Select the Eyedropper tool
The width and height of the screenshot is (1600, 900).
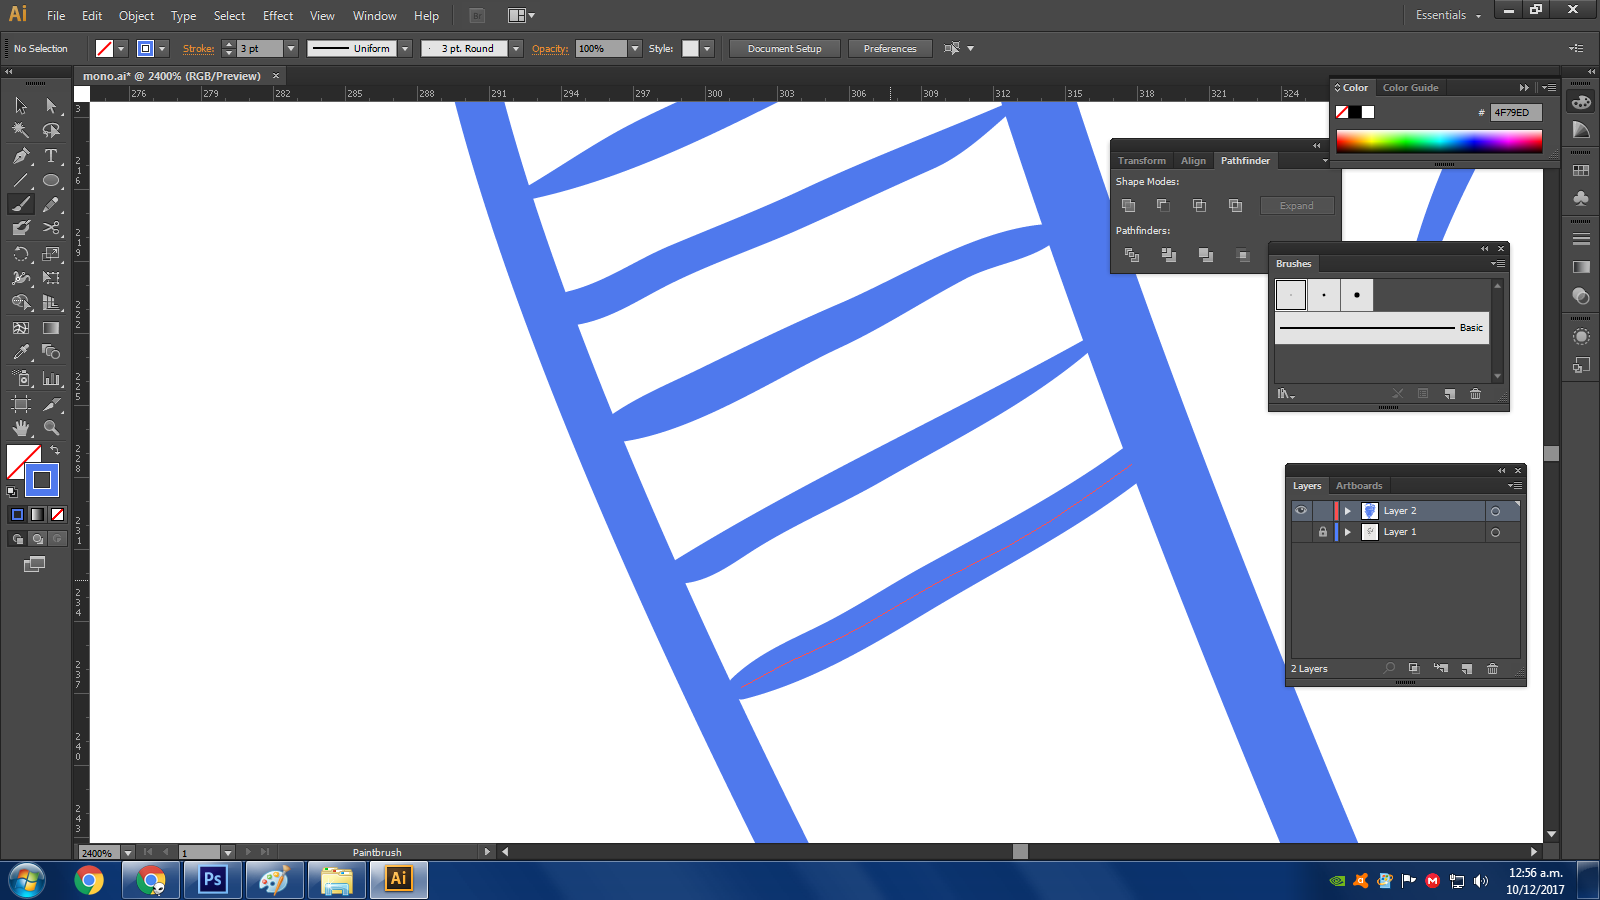click(21, 352)
